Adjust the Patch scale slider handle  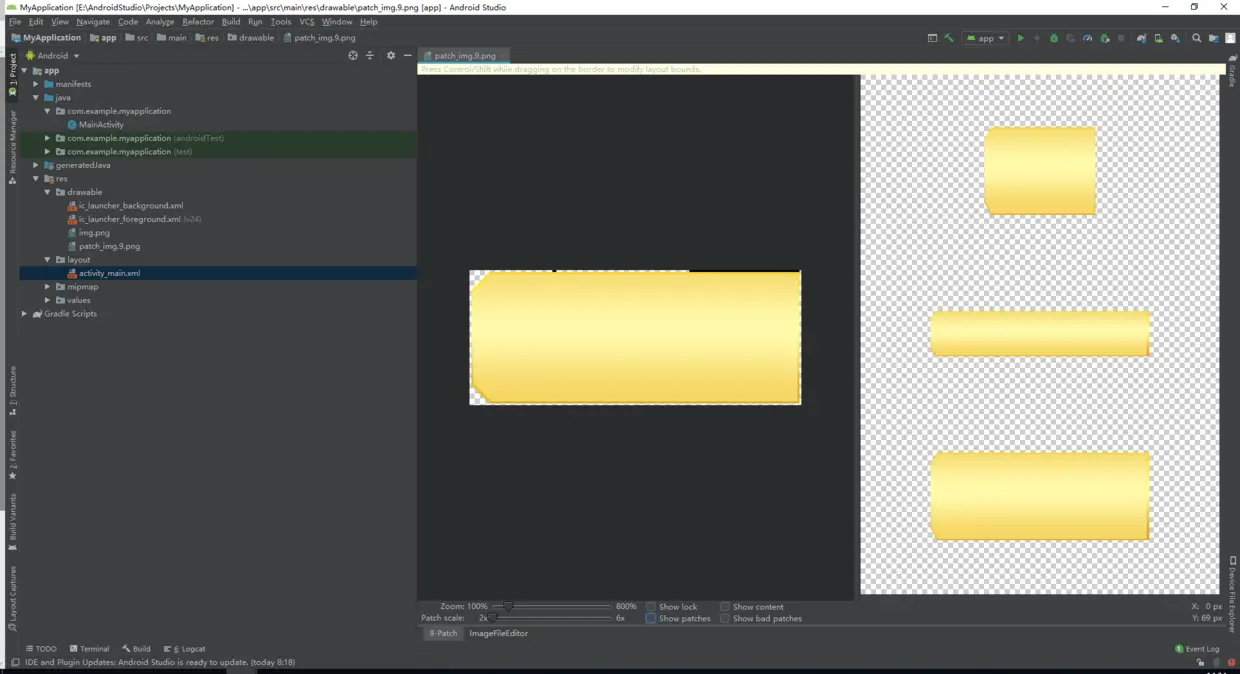(x=492, y=618)
